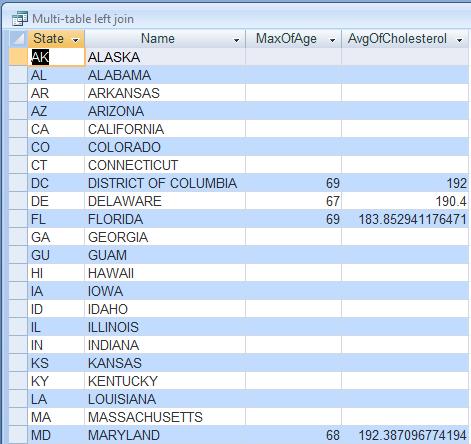Select the Kentucky row via its row selector
Image resolution: width=471 pixels, height=444 pixels.
click(x=18, y=381)
